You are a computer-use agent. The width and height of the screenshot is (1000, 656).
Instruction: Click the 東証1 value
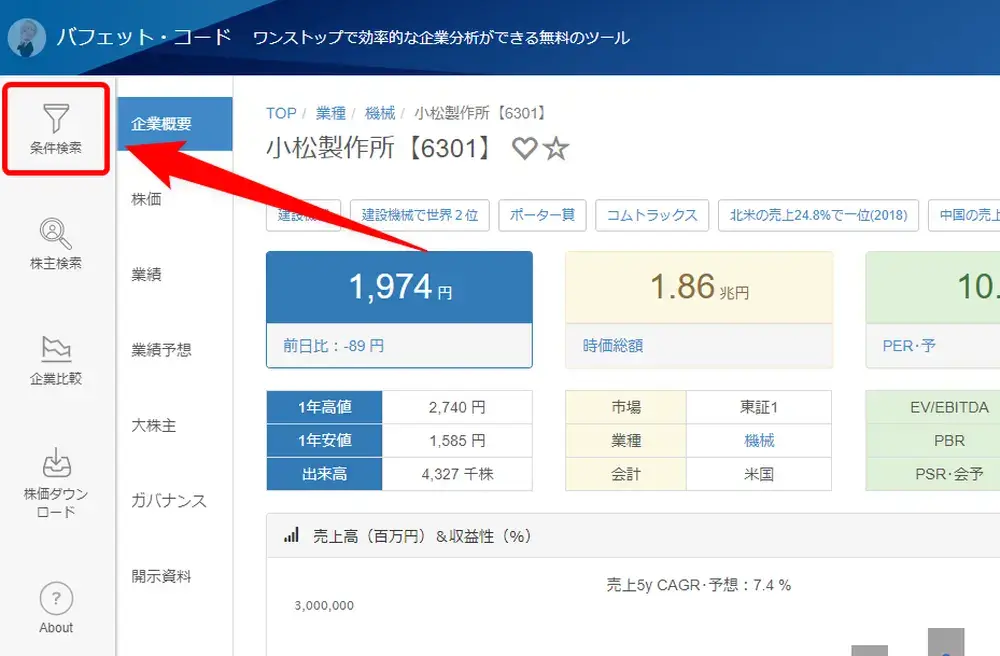click(759, 407)
